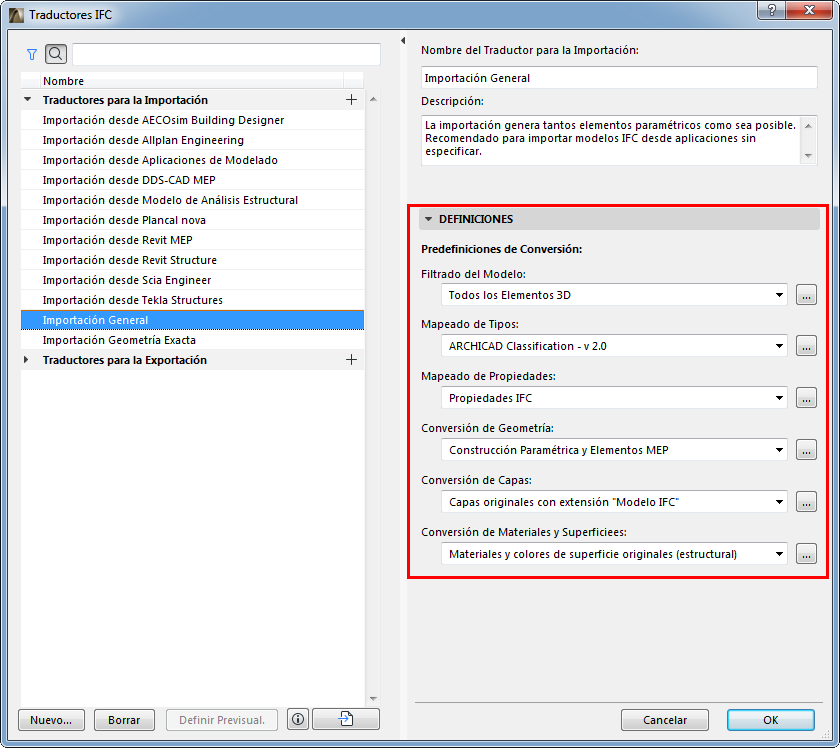Image resolution: width=840 pixels, height=748 pixels.
Task: Select the Importación General translator
Action: coord(192,320)
